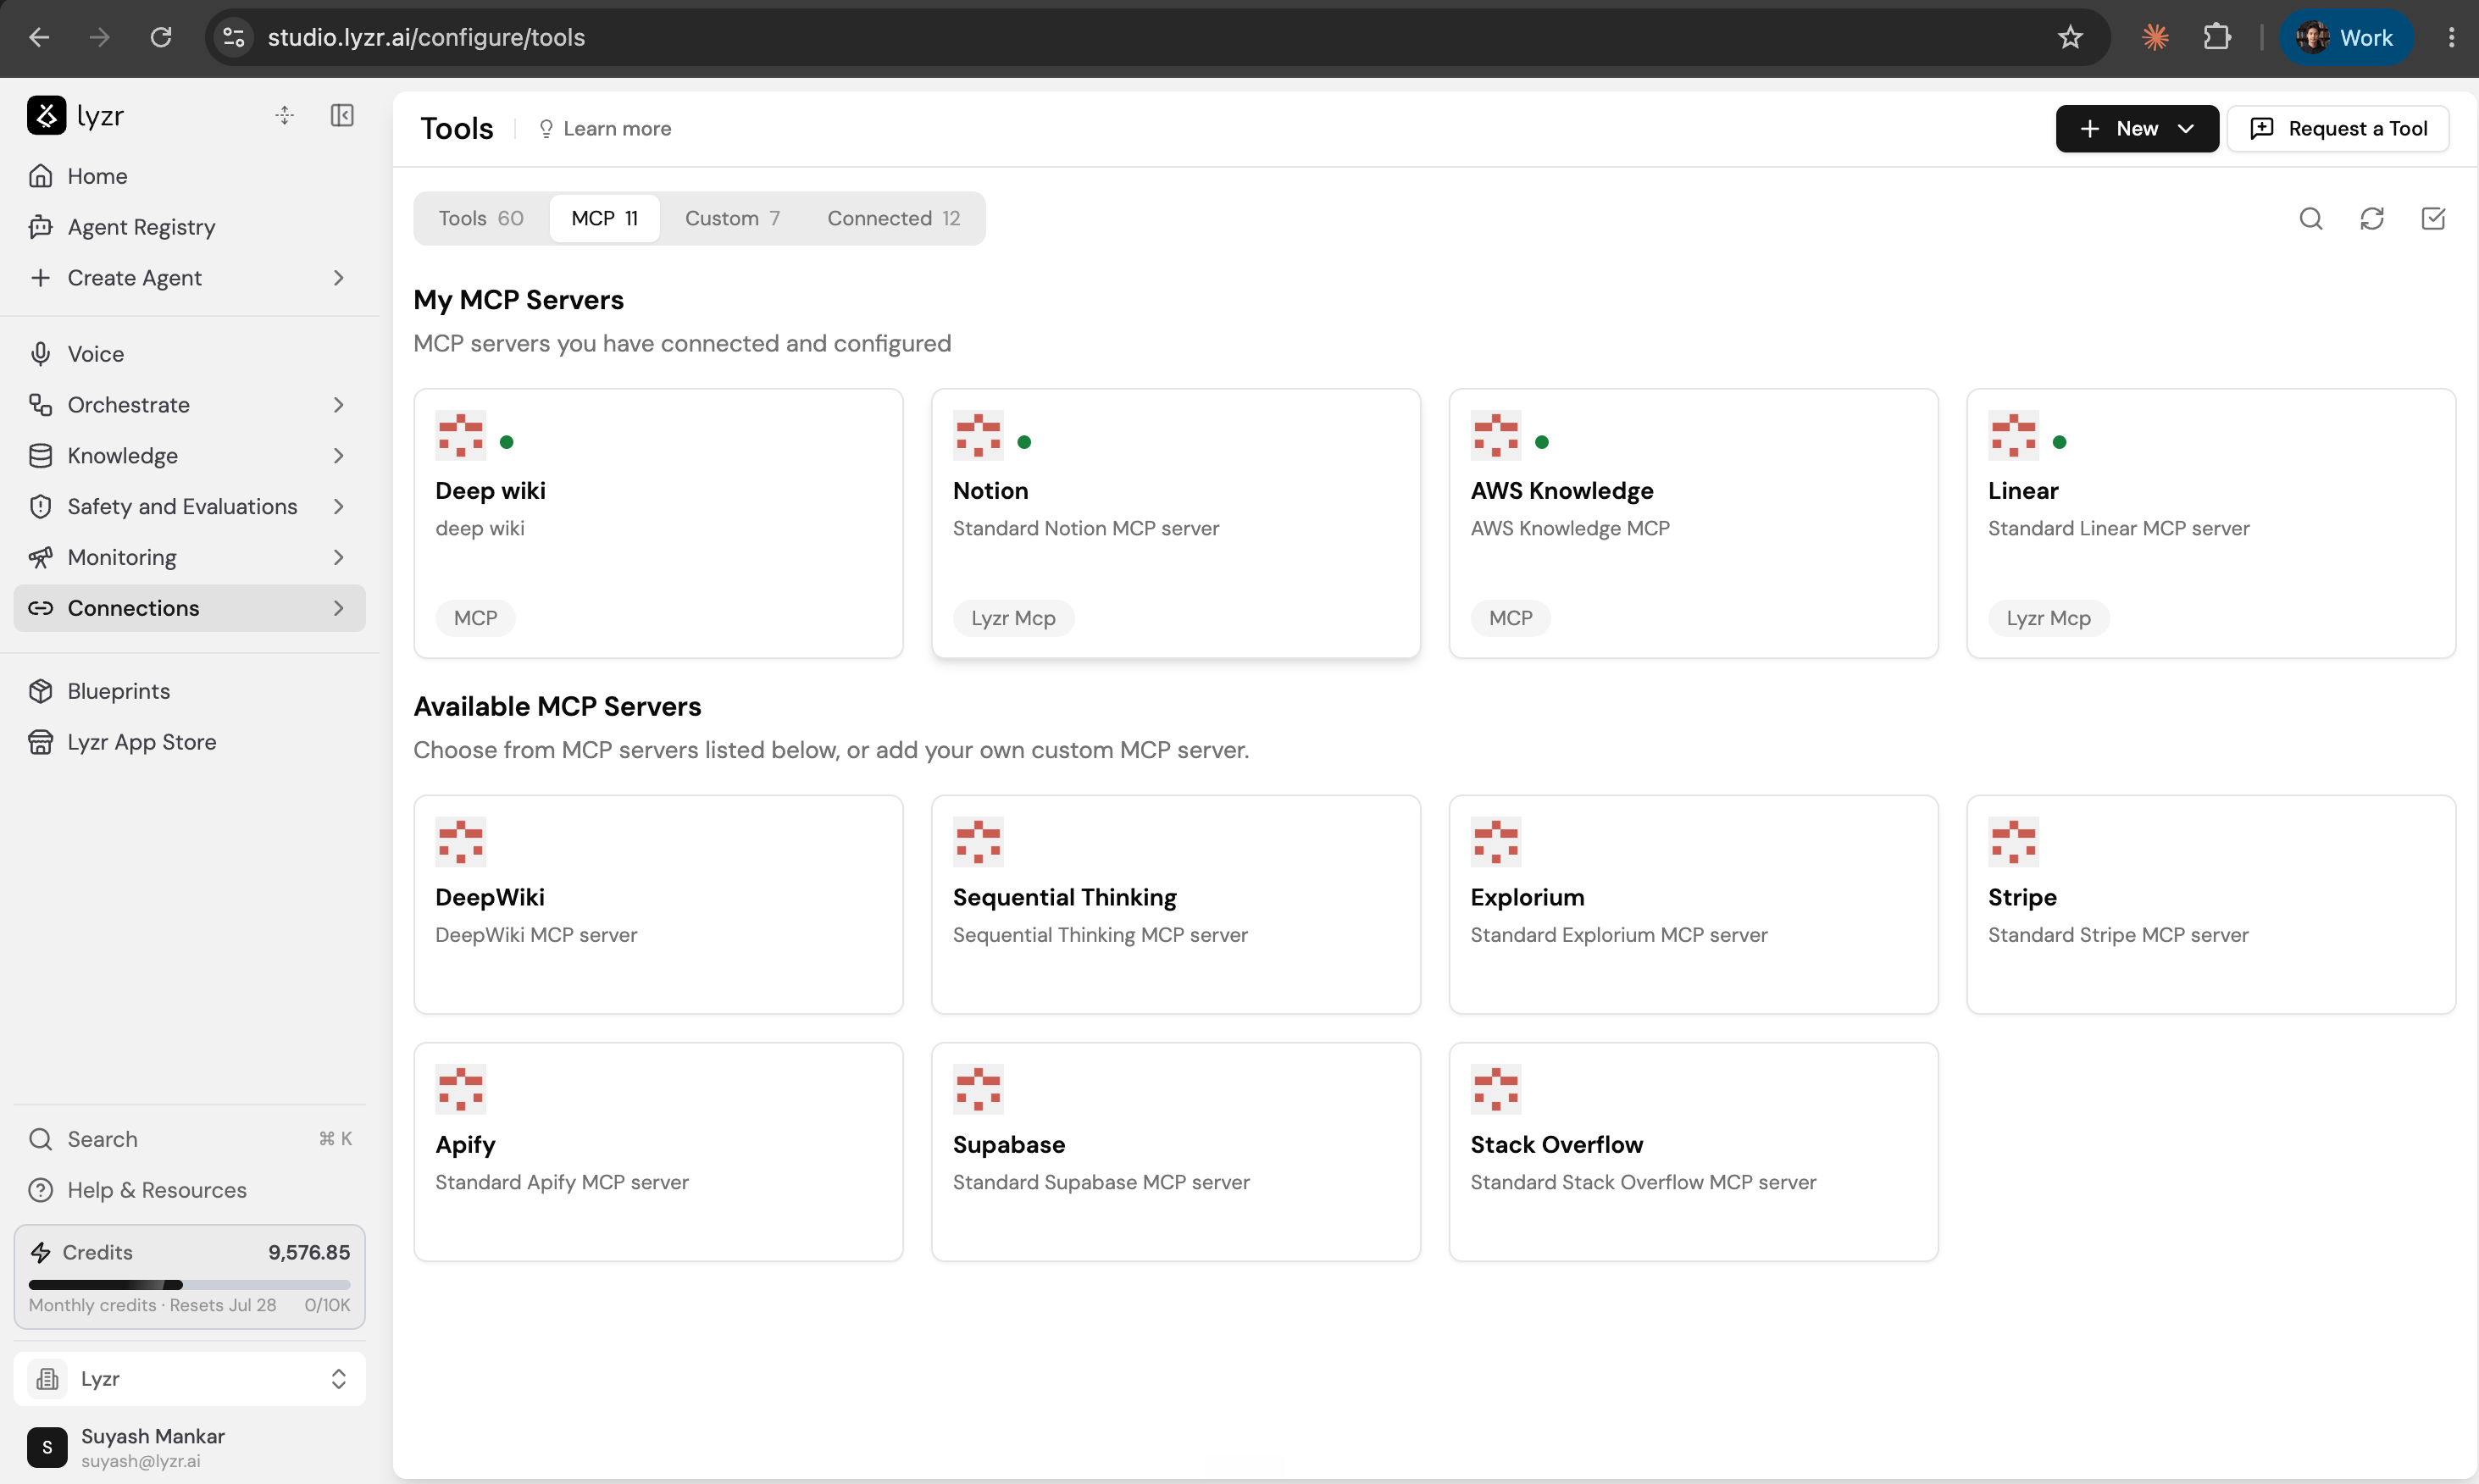Open the Linear MCP server card
This screenshot has height=1484, width=2479.
pyautogui.click(x=2211, y=523)
